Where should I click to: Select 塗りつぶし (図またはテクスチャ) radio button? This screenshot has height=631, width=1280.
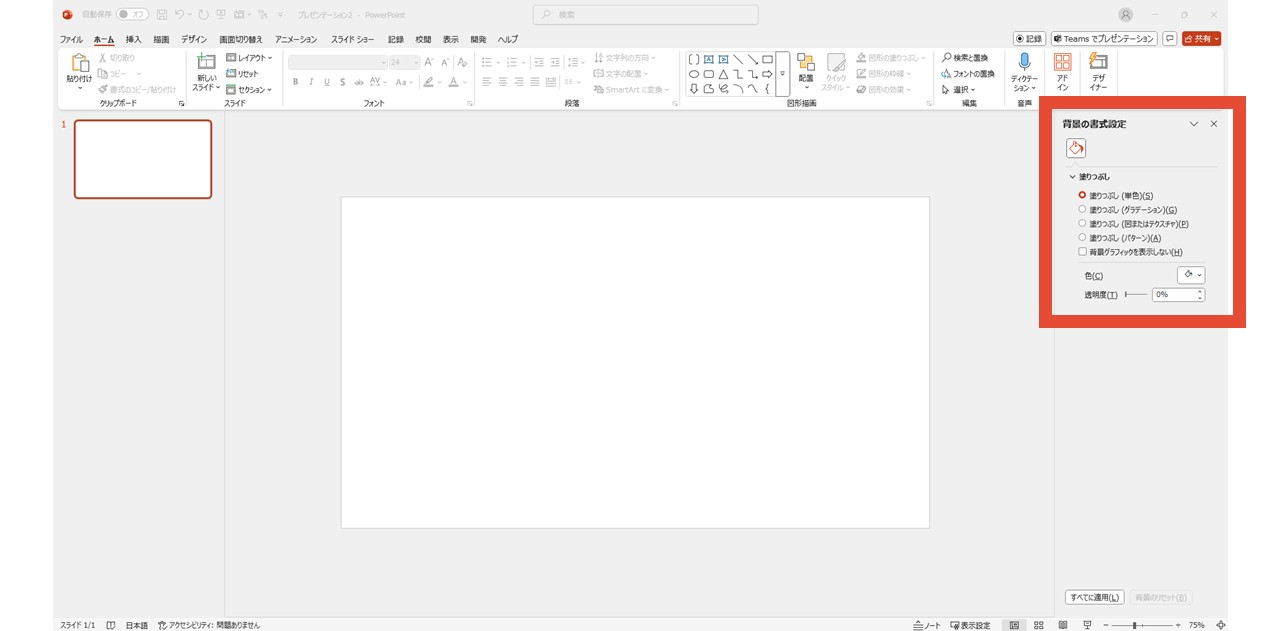point(1082,223)
